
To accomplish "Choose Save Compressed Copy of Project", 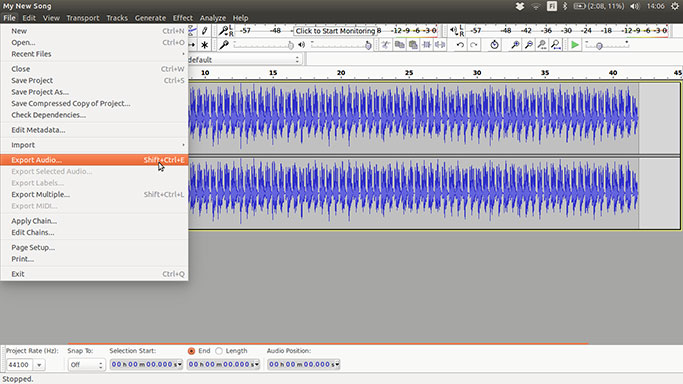I will 94,104.
